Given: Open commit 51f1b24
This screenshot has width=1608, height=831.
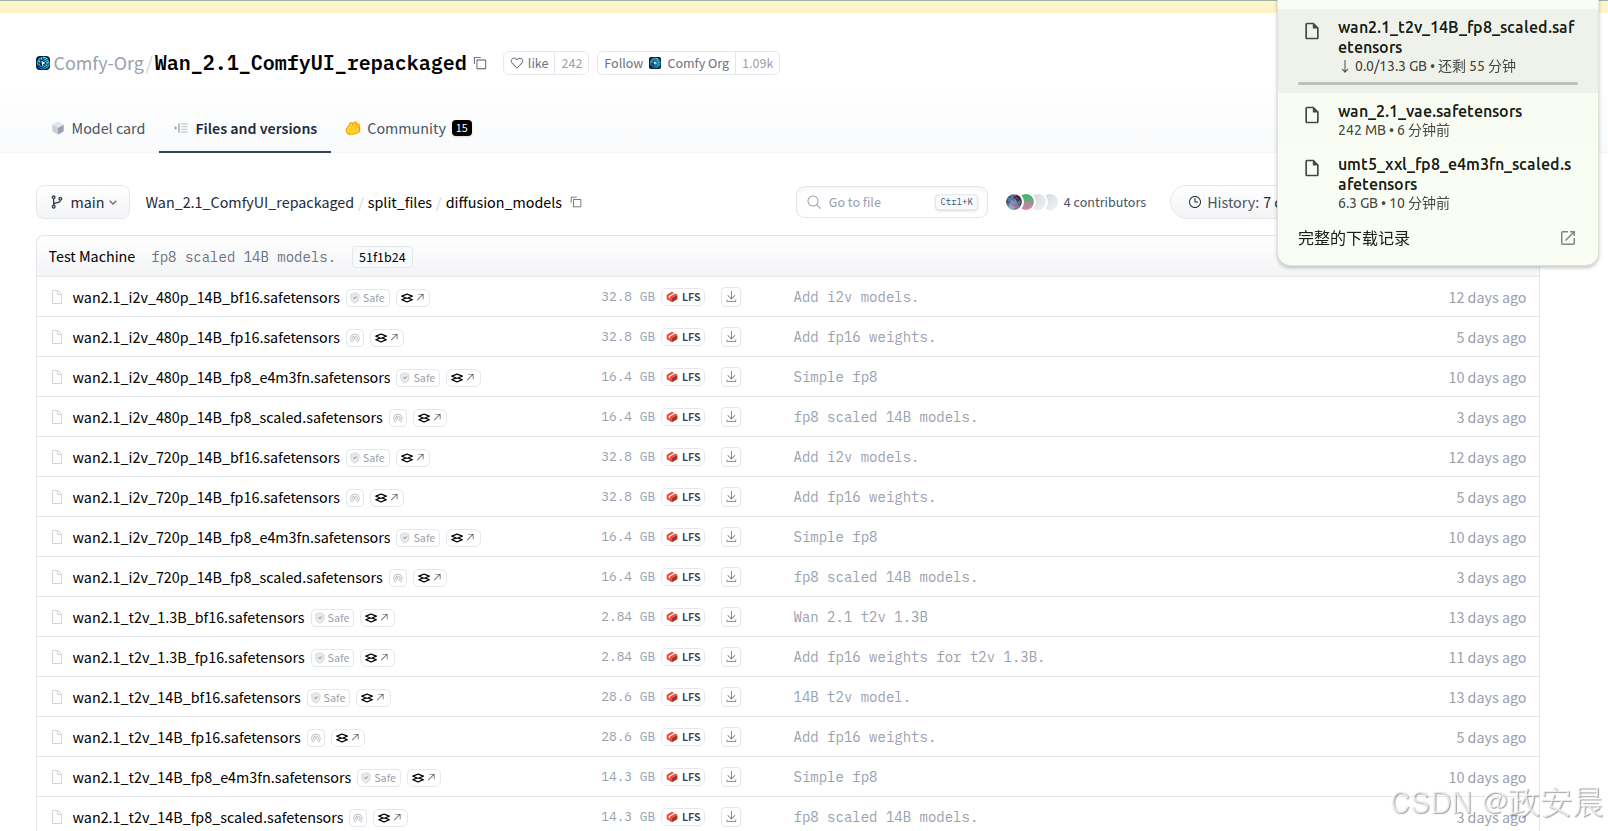Looking at the screenshot, I should 382,257.
